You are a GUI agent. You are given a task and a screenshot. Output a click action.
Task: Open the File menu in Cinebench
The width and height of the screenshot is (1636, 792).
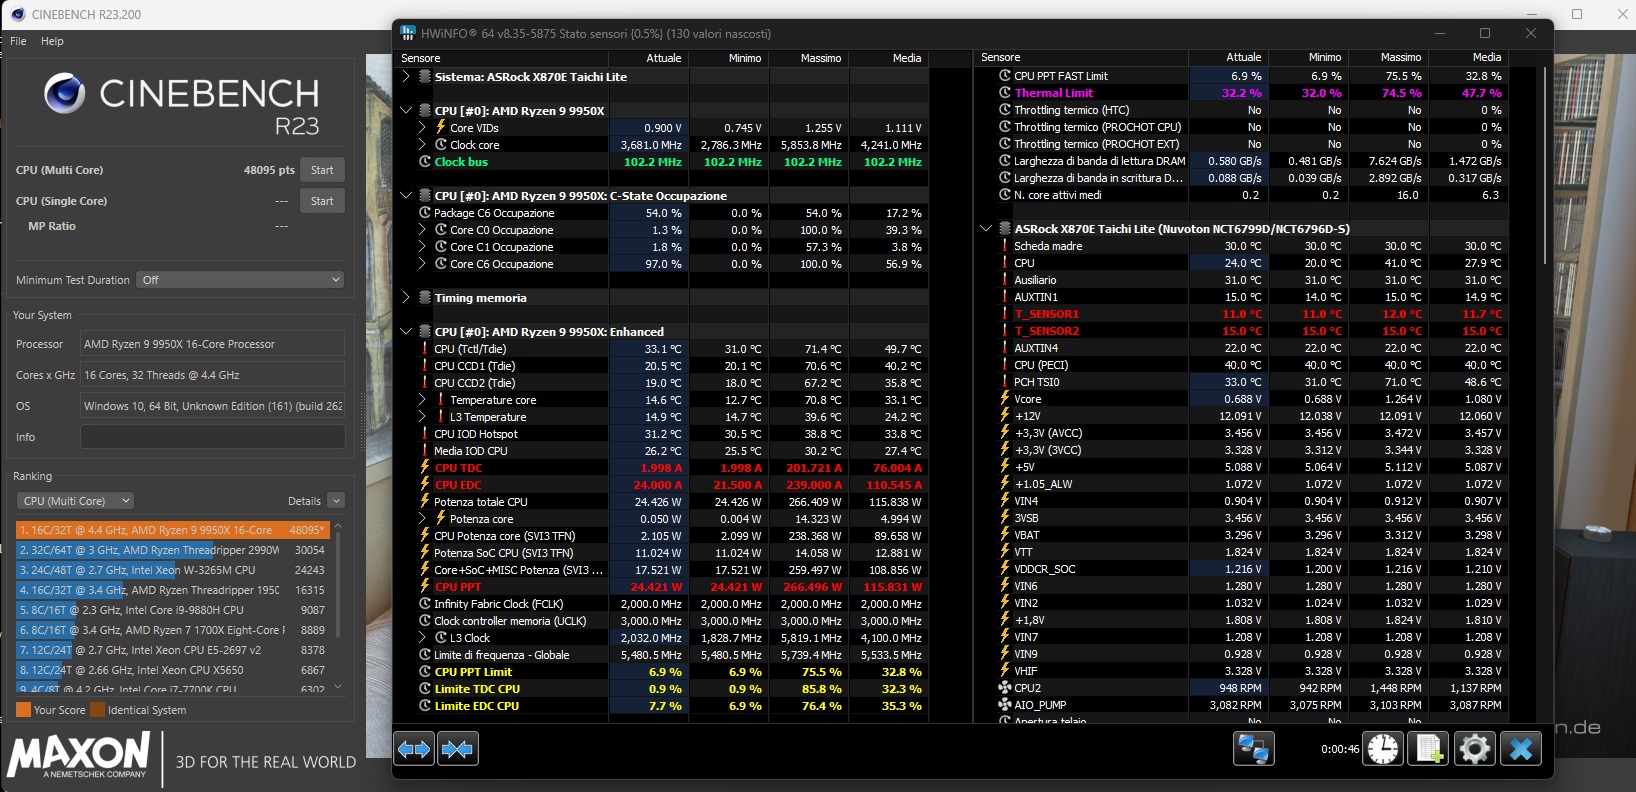[18, 41]
